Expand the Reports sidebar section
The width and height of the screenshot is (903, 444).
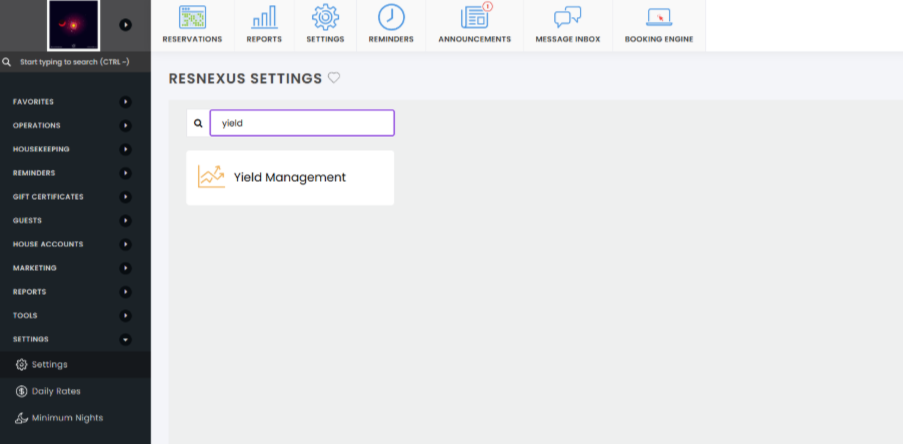(126, 292)
